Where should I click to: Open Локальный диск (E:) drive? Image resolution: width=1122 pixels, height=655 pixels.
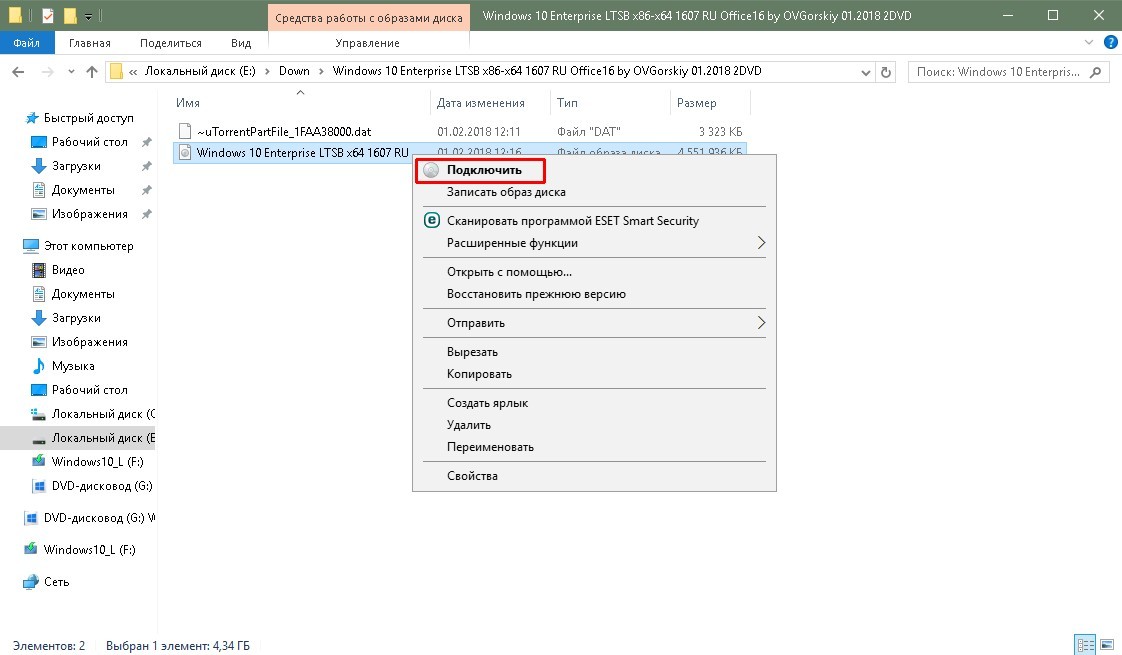pyautogui.click(x=102, y=438)
